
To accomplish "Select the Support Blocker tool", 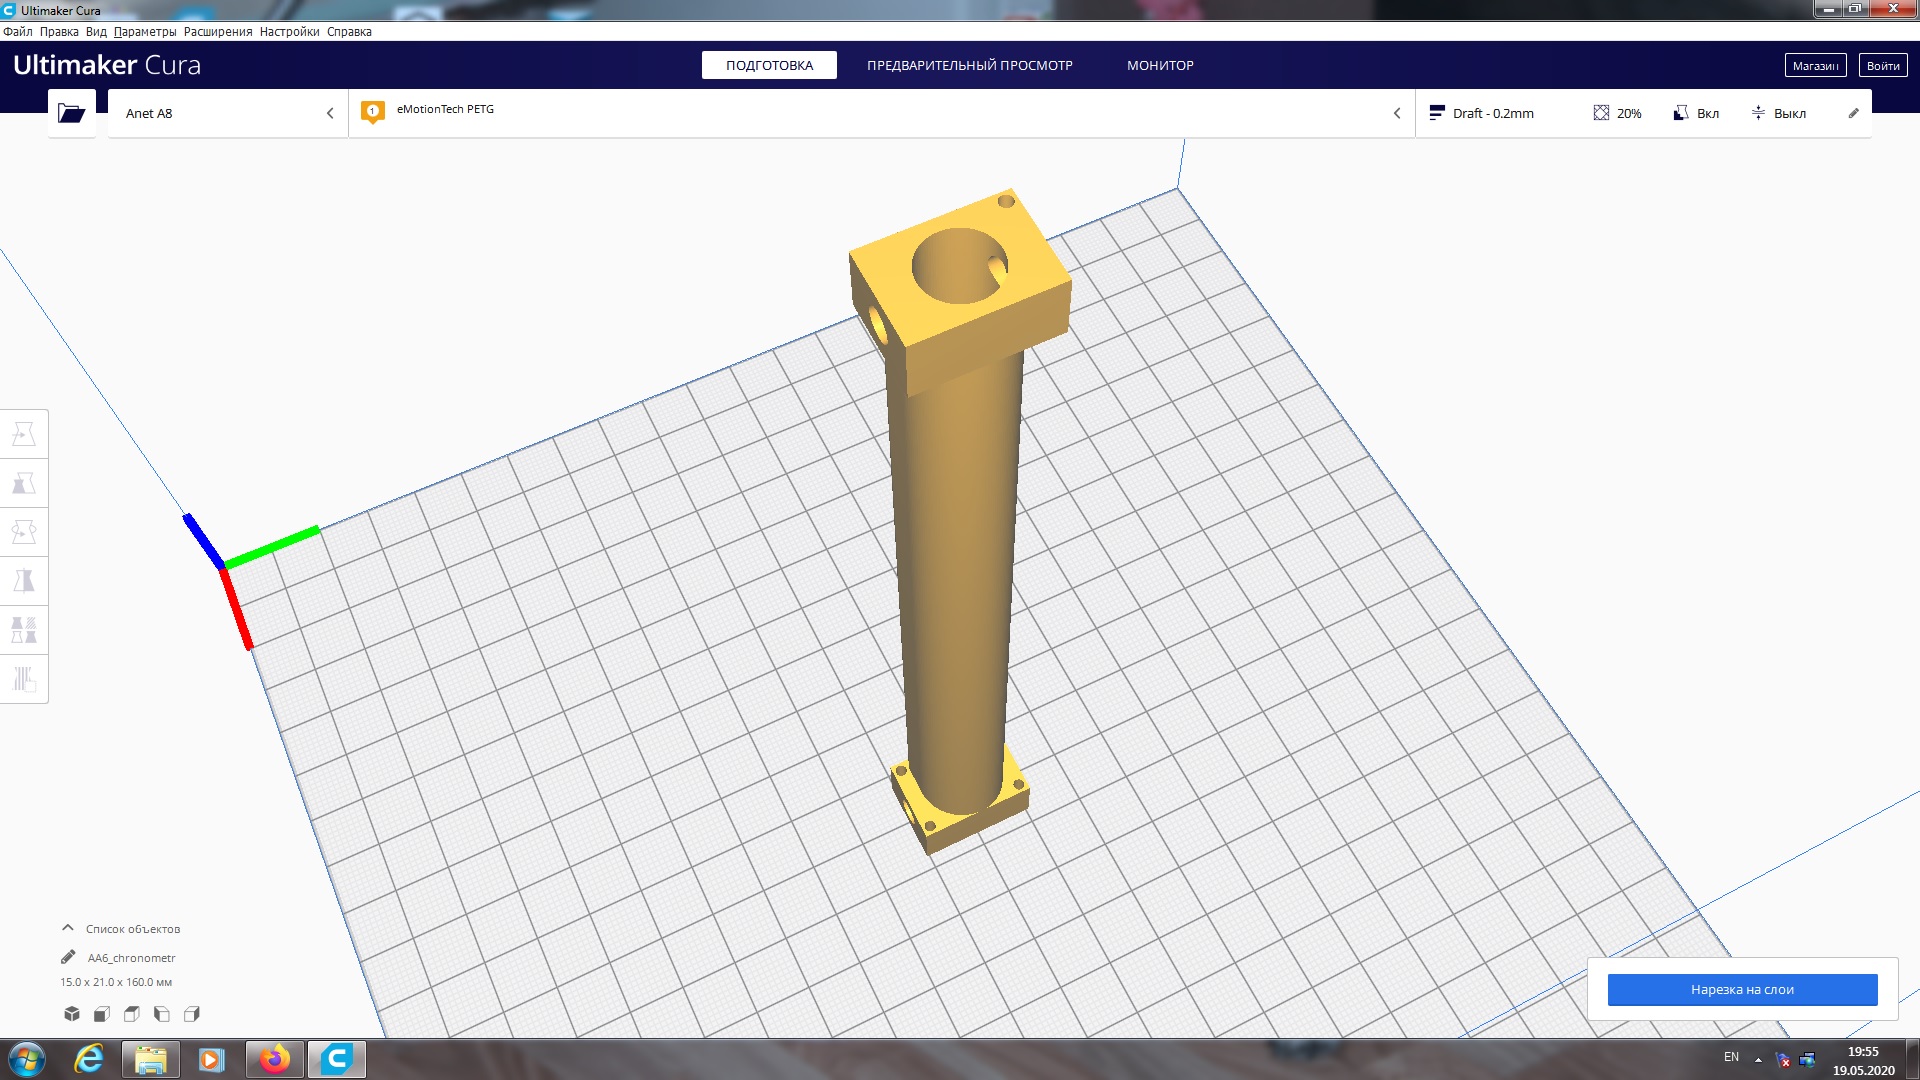I will click(24, 679).
